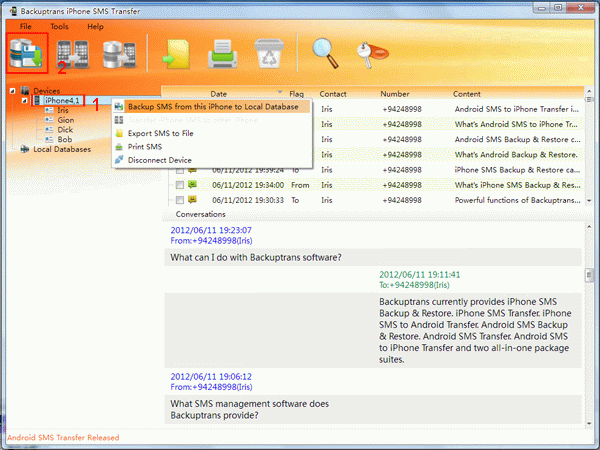Image resolution: width=600 pixels, height=450 pixels.
Task: Open the Tools menu
Action: [x=59, y=26]
